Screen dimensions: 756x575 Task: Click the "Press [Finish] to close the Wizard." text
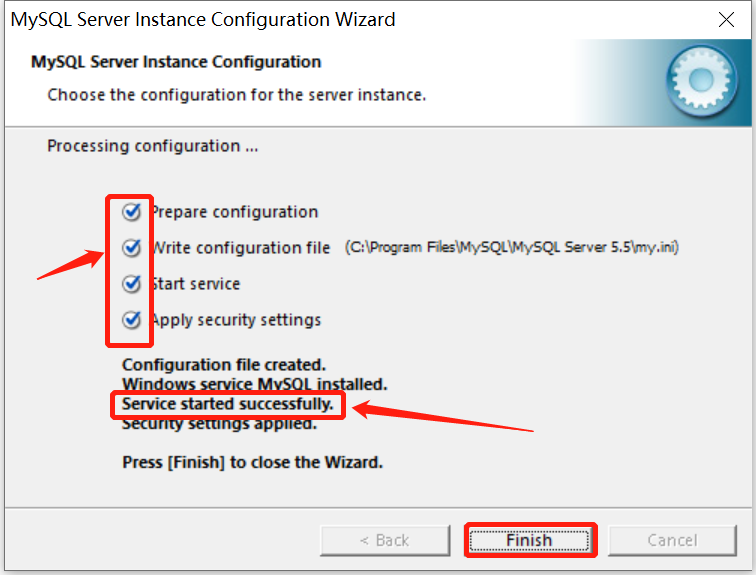(252, 463)
